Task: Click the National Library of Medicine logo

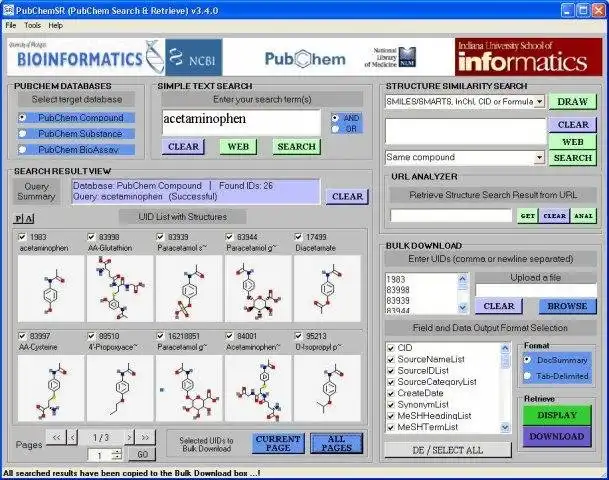Action: (x=390, y=57)
